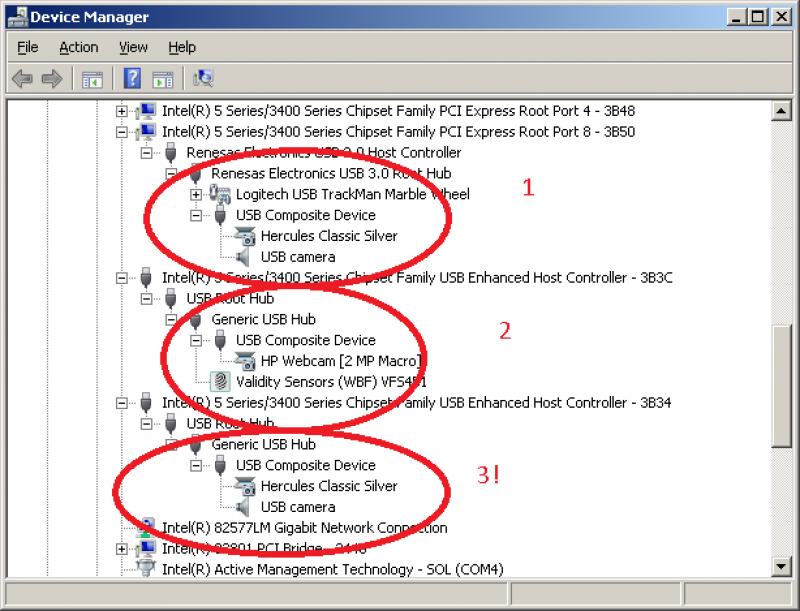This screenshot has height=611, width=800.
Task: Click the Back arrow toolbar icon
Action: [22, 79]
